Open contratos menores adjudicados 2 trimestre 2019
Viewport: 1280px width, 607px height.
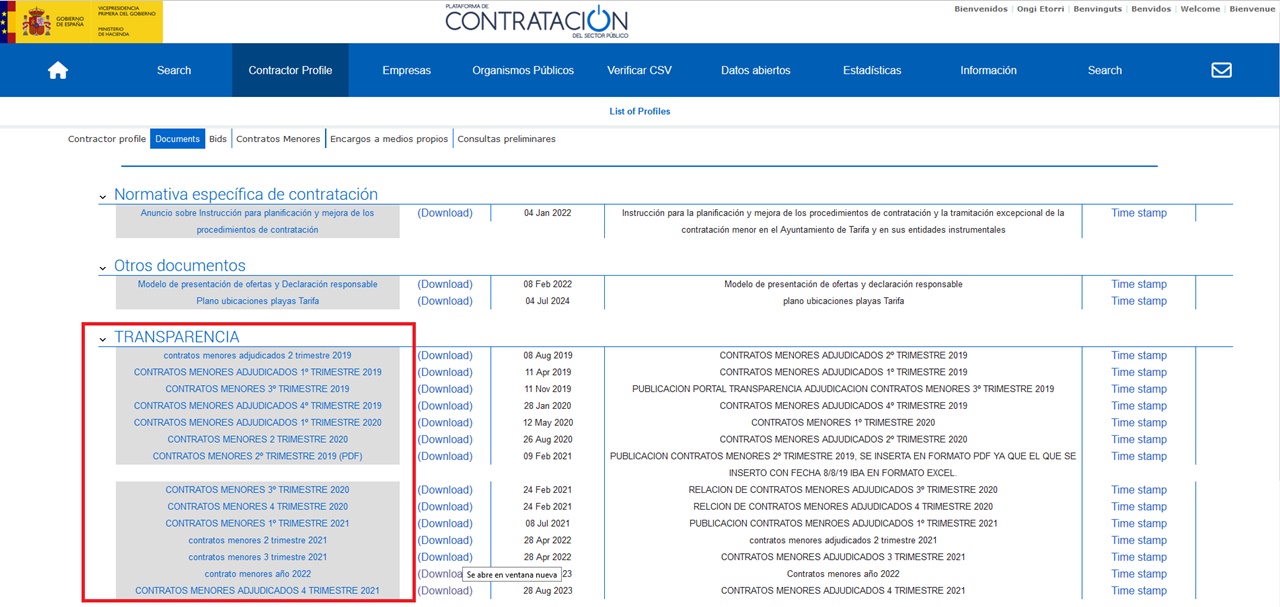(x=257, y=355)
